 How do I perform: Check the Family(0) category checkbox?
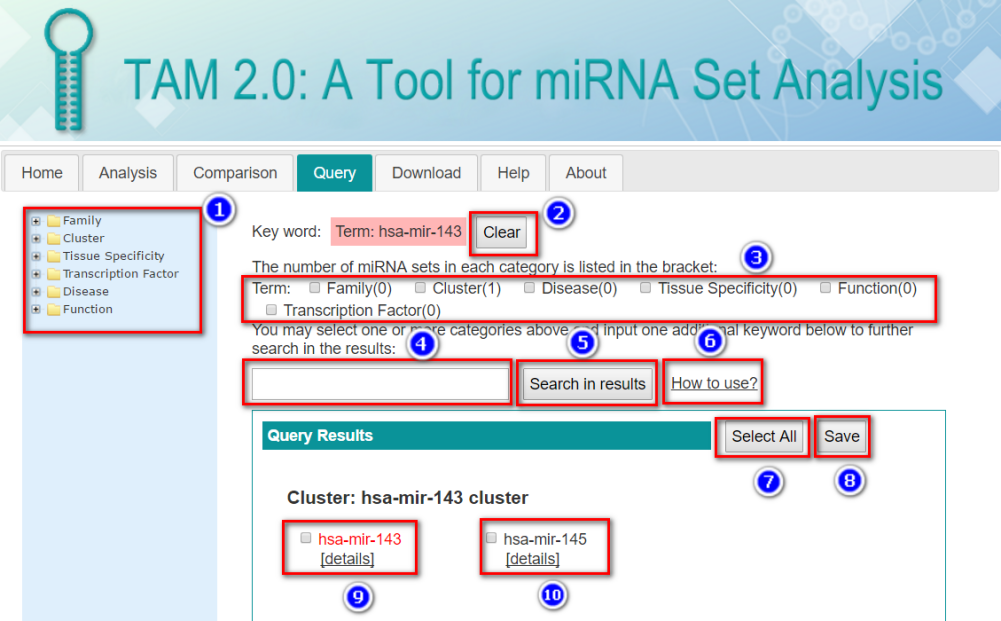[315, 288]
